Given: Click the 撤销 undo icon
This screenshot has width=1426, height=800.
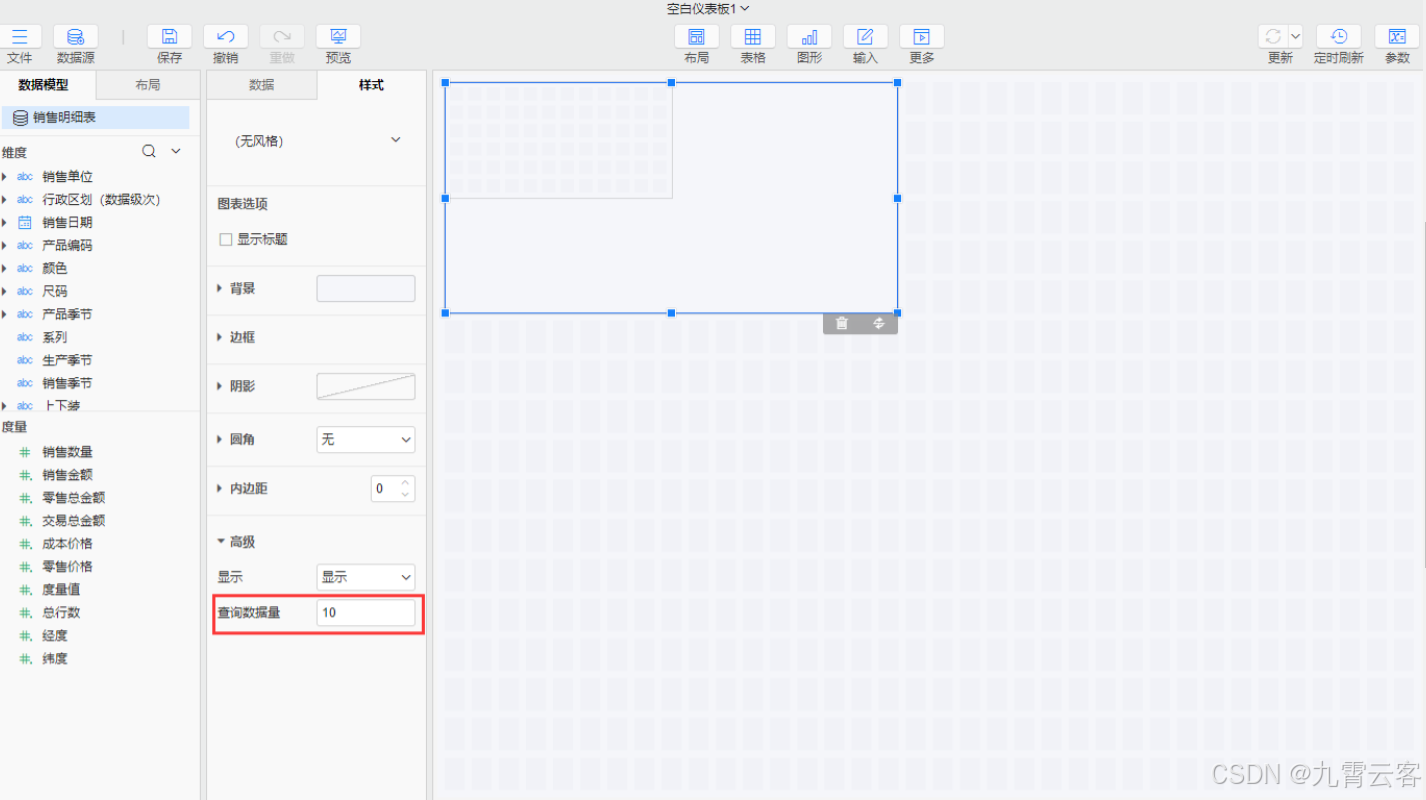Looking at the screenshot, I should pyautogui.click(x=226, y=37).
